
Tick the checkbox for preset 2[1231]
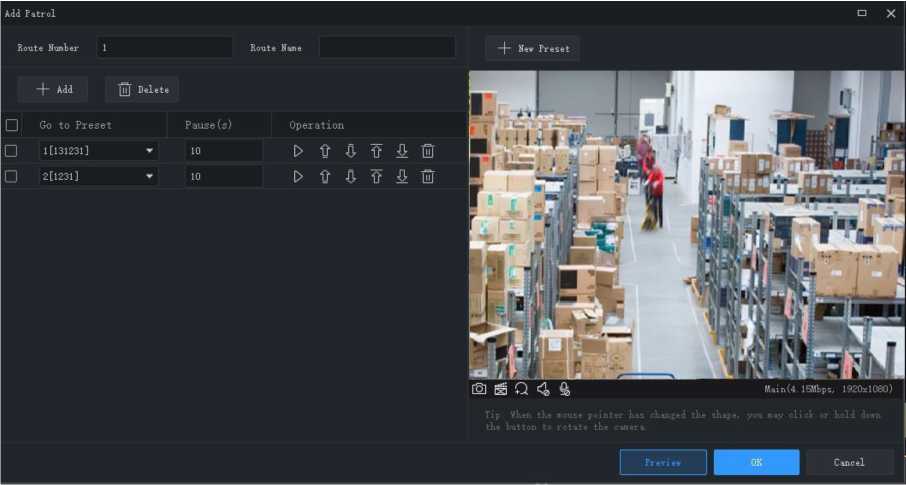(x=12, y=177)
